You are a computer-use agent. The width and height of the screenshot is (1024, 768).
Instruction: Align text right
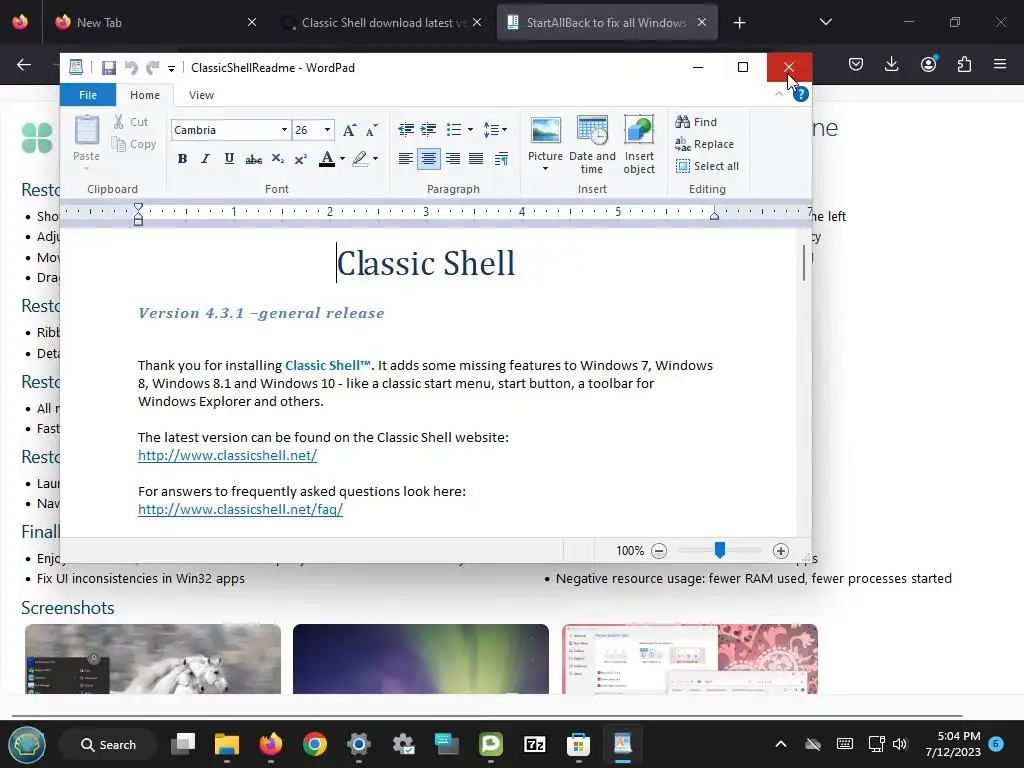(453, 158)
